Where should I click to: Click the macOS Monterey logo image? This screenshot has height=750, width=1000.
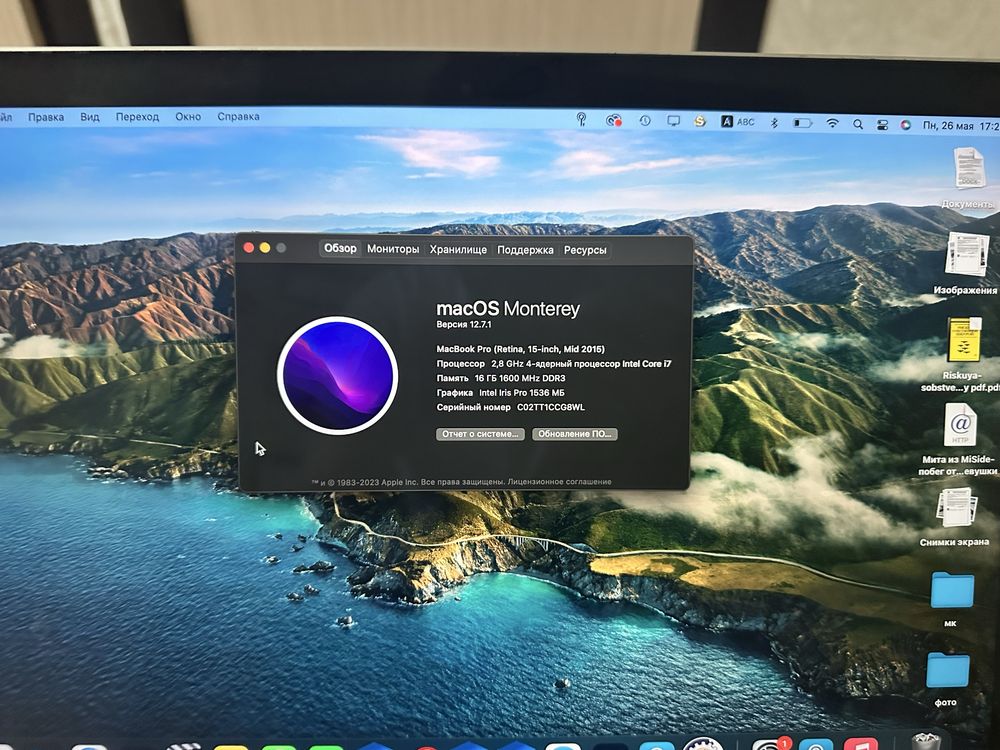(x=337, y=376)
